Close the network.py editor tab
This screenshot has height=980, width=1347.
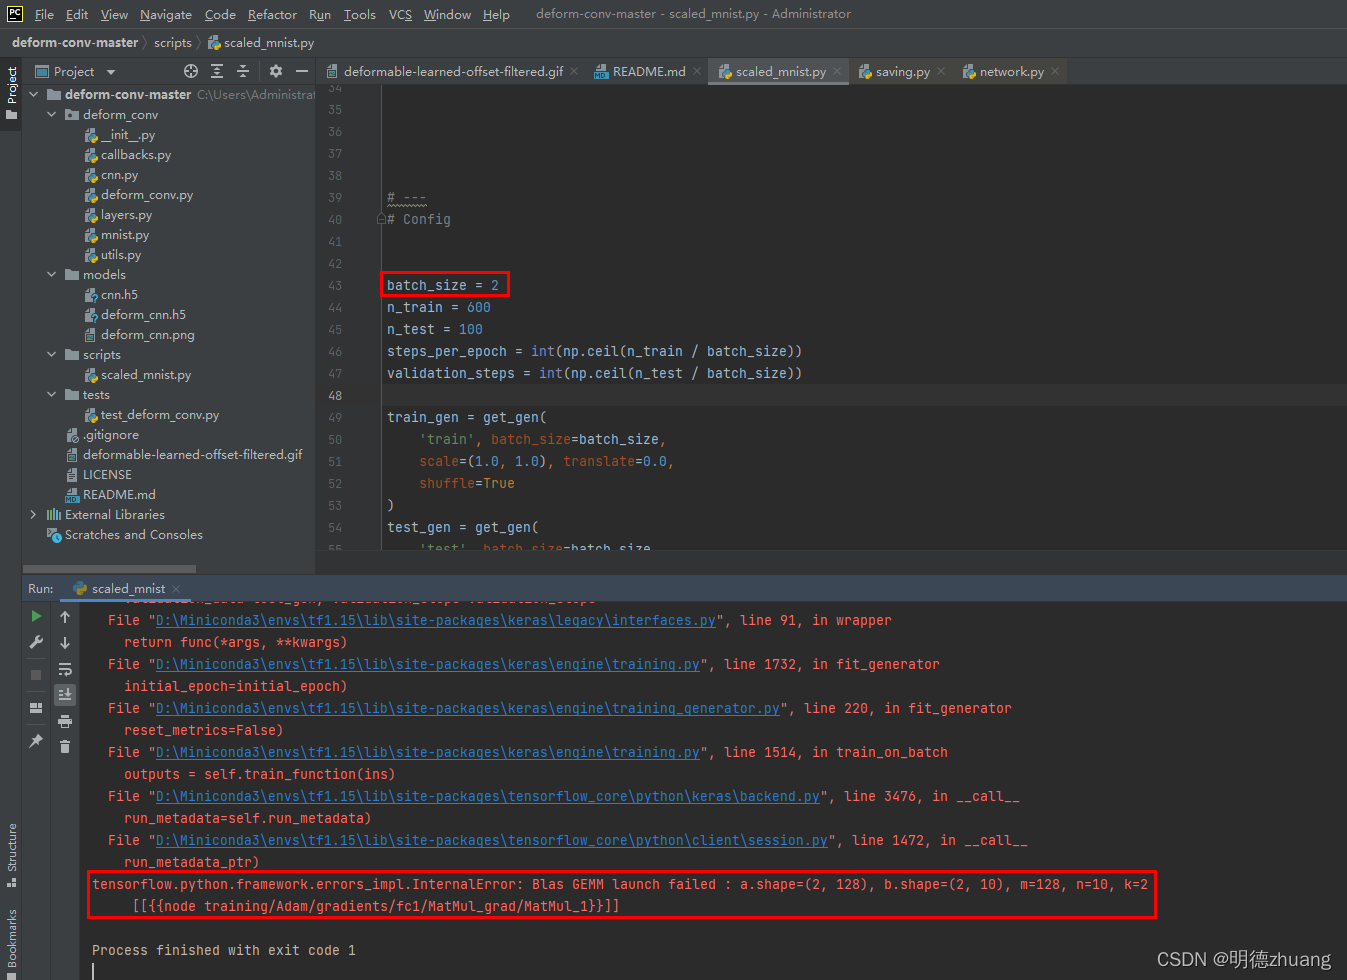(x=1055, y=71)
